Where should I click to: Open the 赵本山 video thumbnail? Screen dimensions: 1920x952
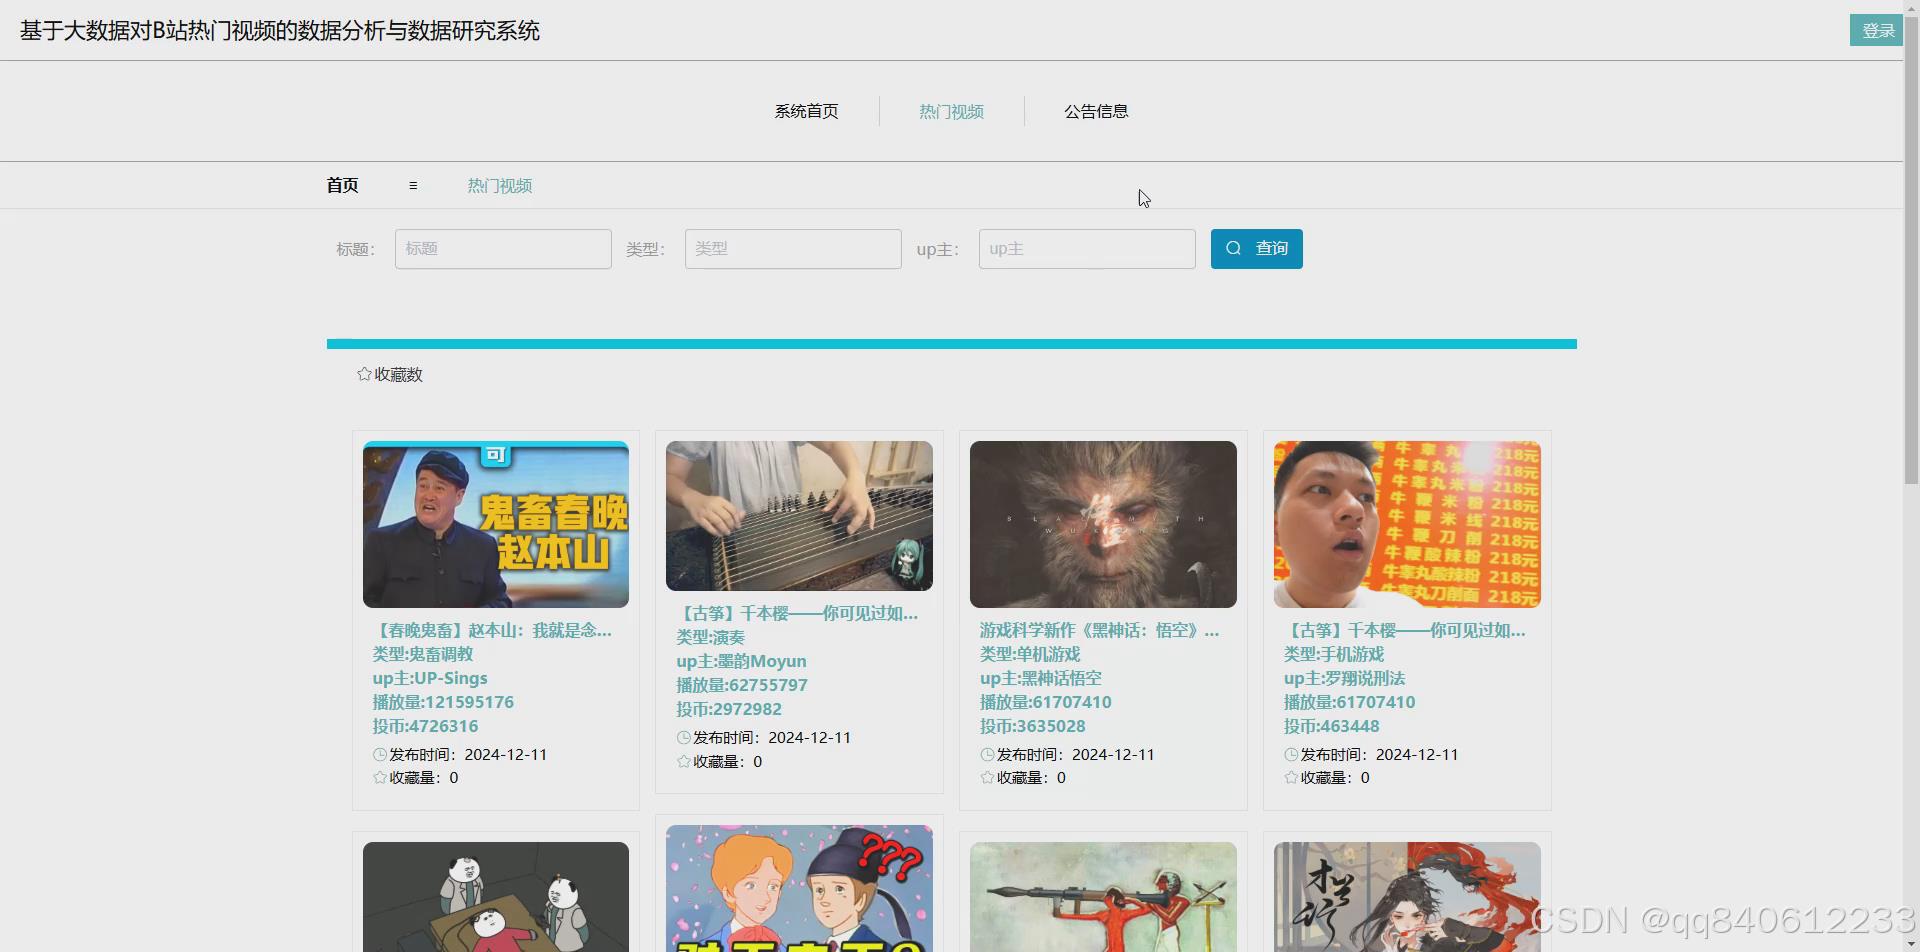(495, 525)
